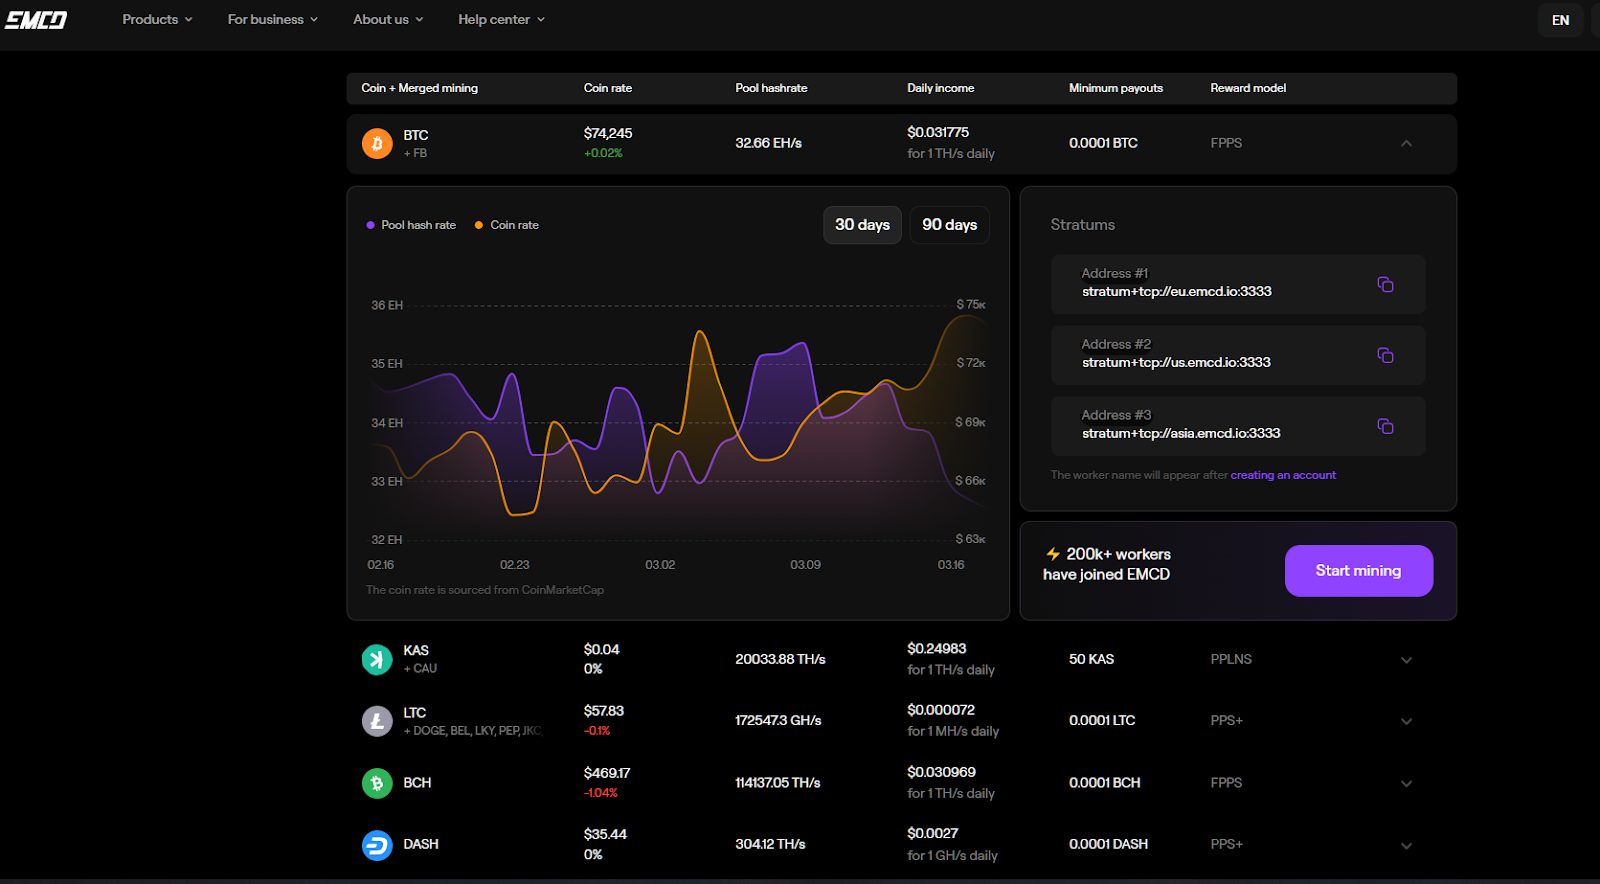Switch chart range to 30 days
Image resolution: width=1600 pixels, height=884 pixels.
862,225
